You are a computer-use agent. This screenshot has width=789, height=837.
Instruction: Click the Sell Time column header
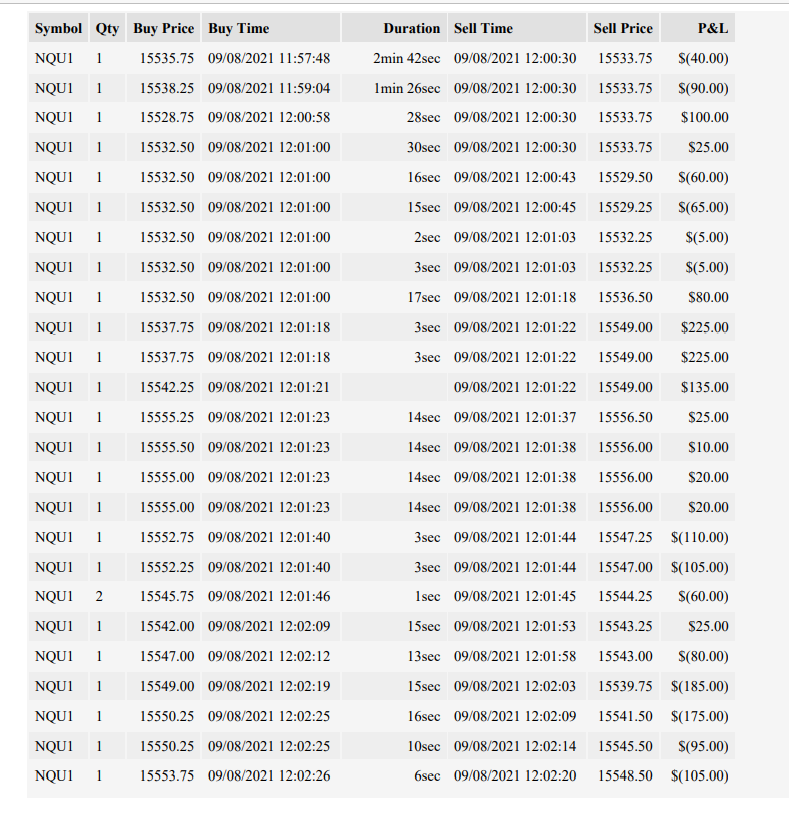click(517, 28)
